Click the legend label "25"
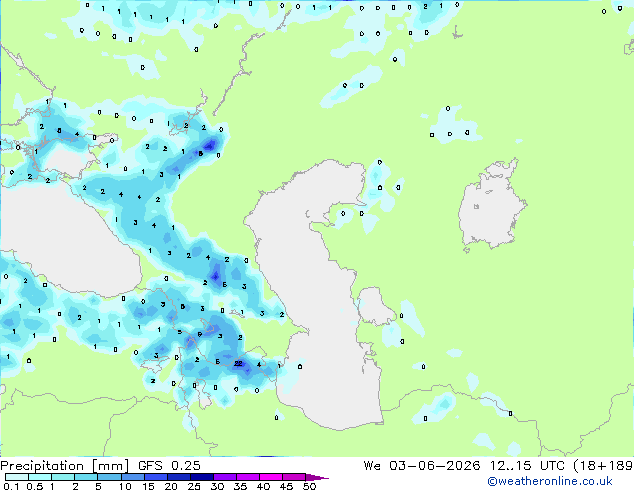 click(194, 486)
